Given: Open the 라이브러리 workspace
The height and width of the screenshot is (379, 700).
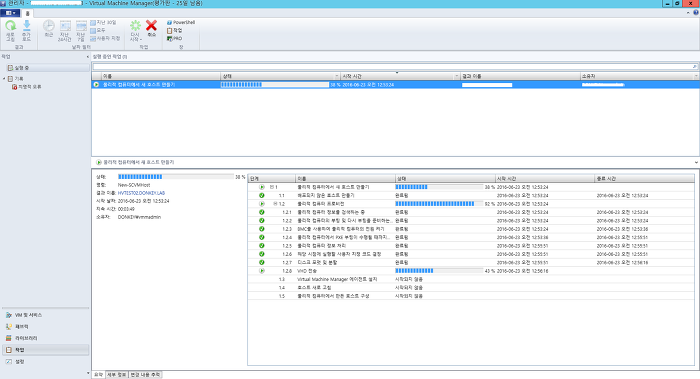Looking at the screenshot, I should [46, 338].
